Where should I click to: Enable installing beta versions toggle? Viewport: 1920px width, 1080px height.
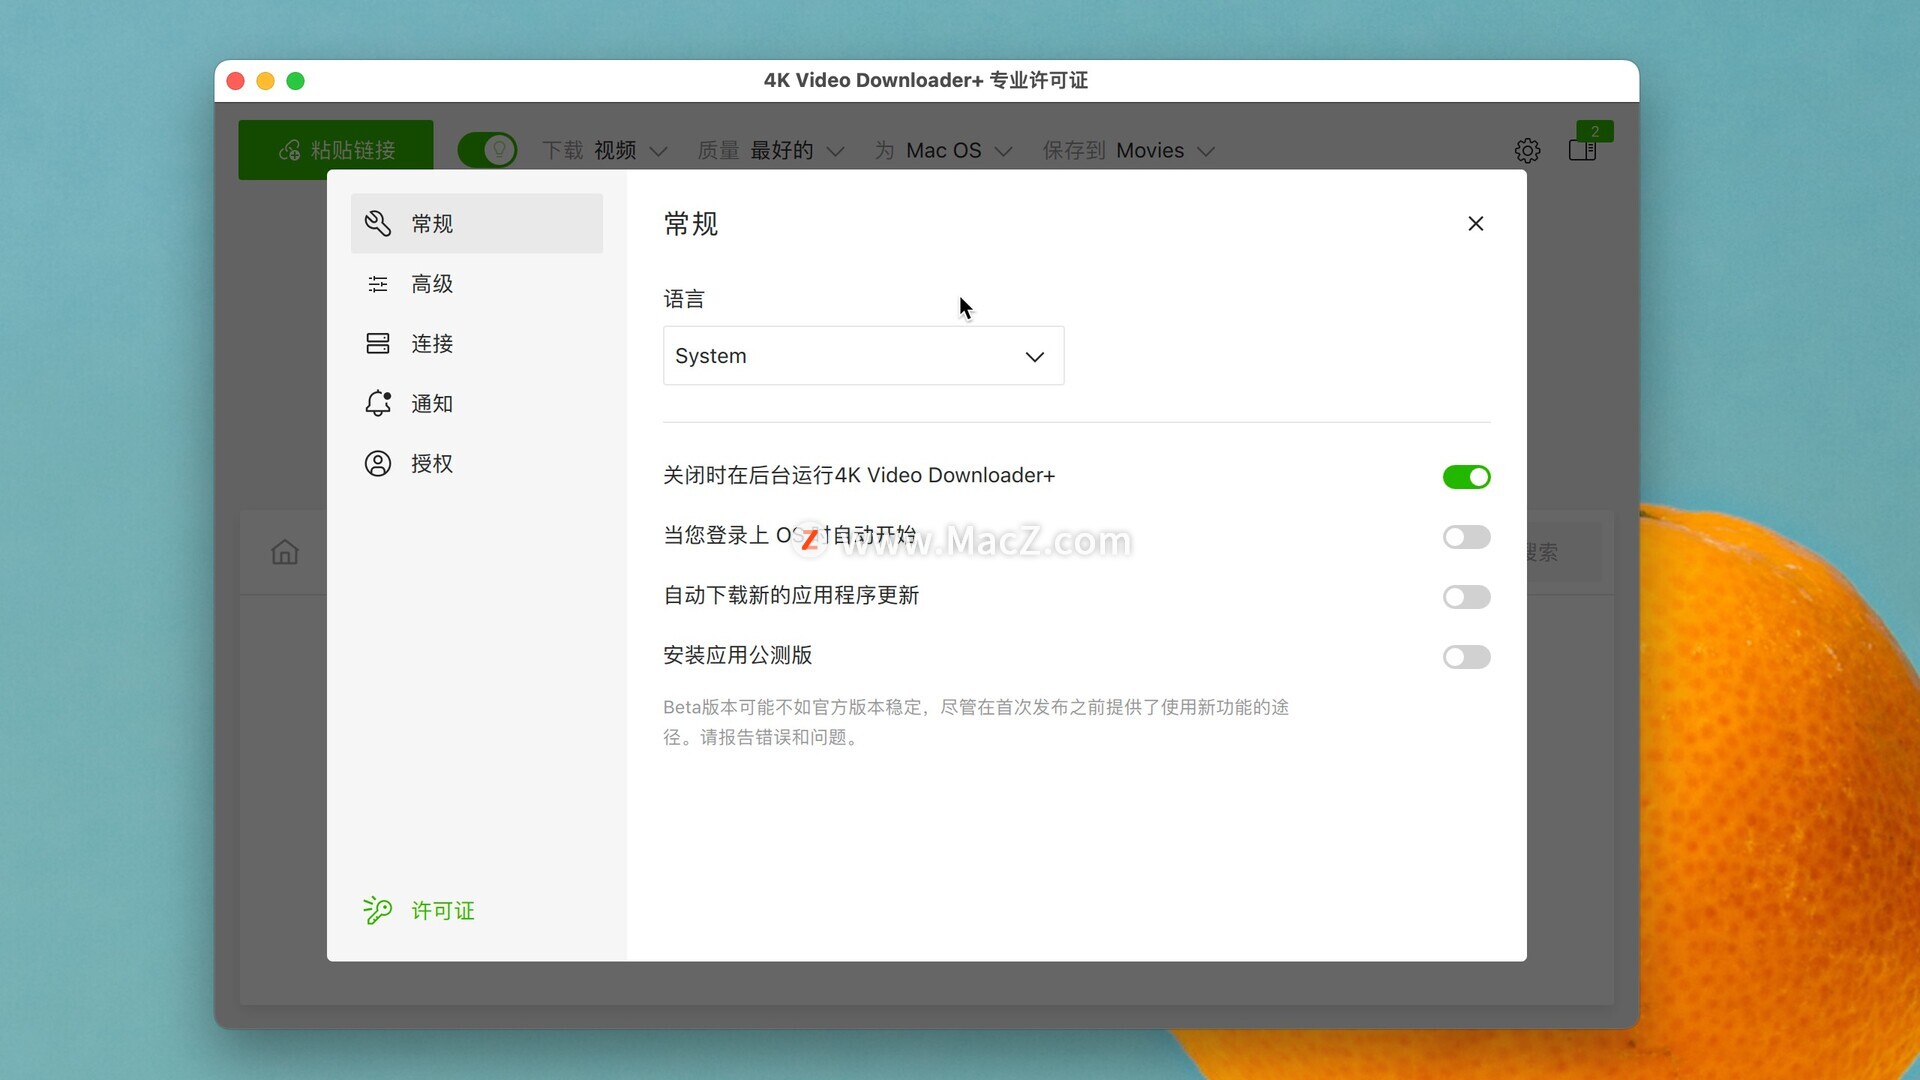click(x=1466, y=657)
